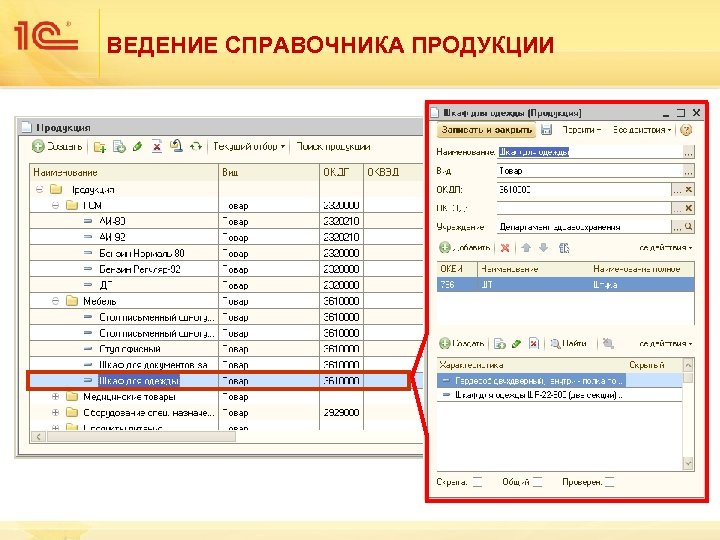Click the green pencil edit icon in characteristics toolbar
This screenshot has height=540, width=720.
point(517,344)
